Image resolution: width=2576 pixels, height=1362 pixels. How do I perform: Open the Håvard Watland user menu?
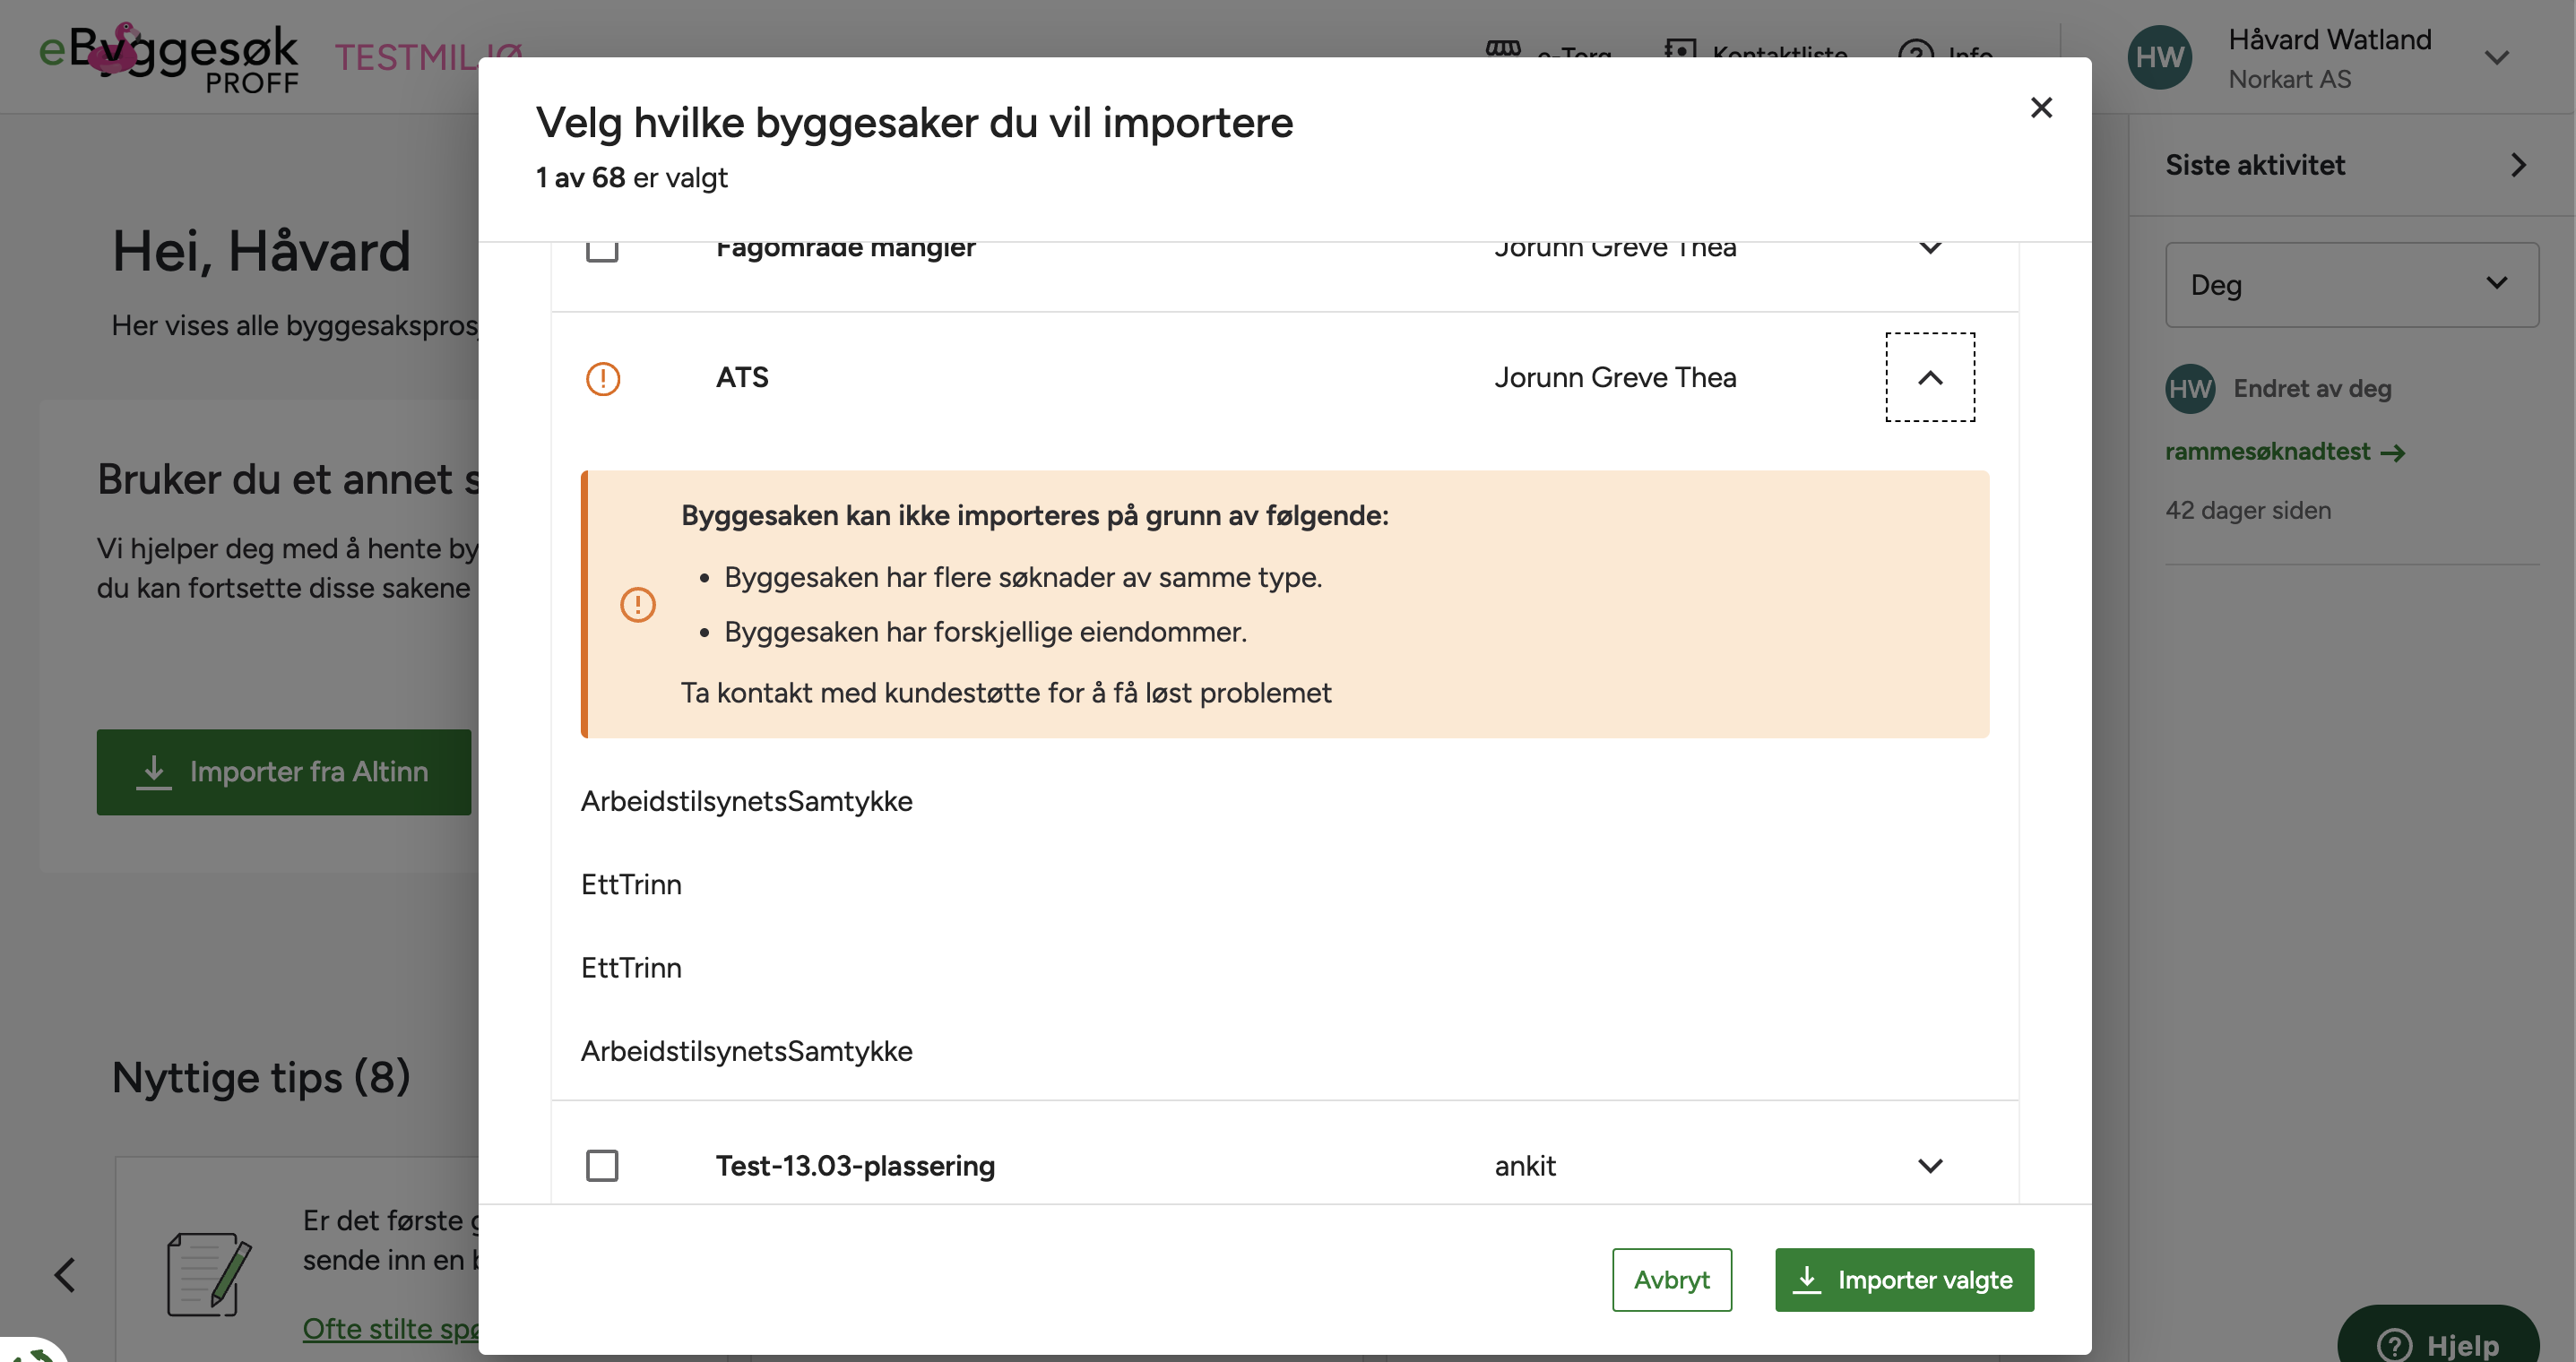point(2496,58)
